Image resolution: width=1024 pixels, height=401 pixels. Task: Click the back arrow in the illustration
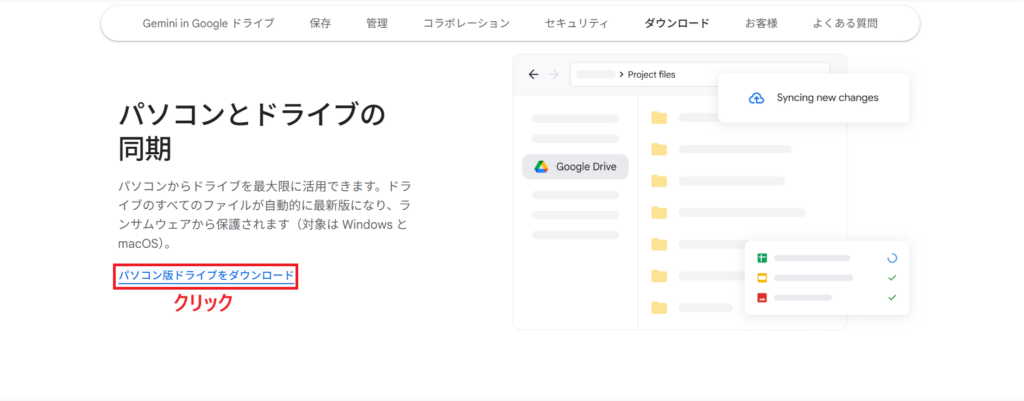533,74
